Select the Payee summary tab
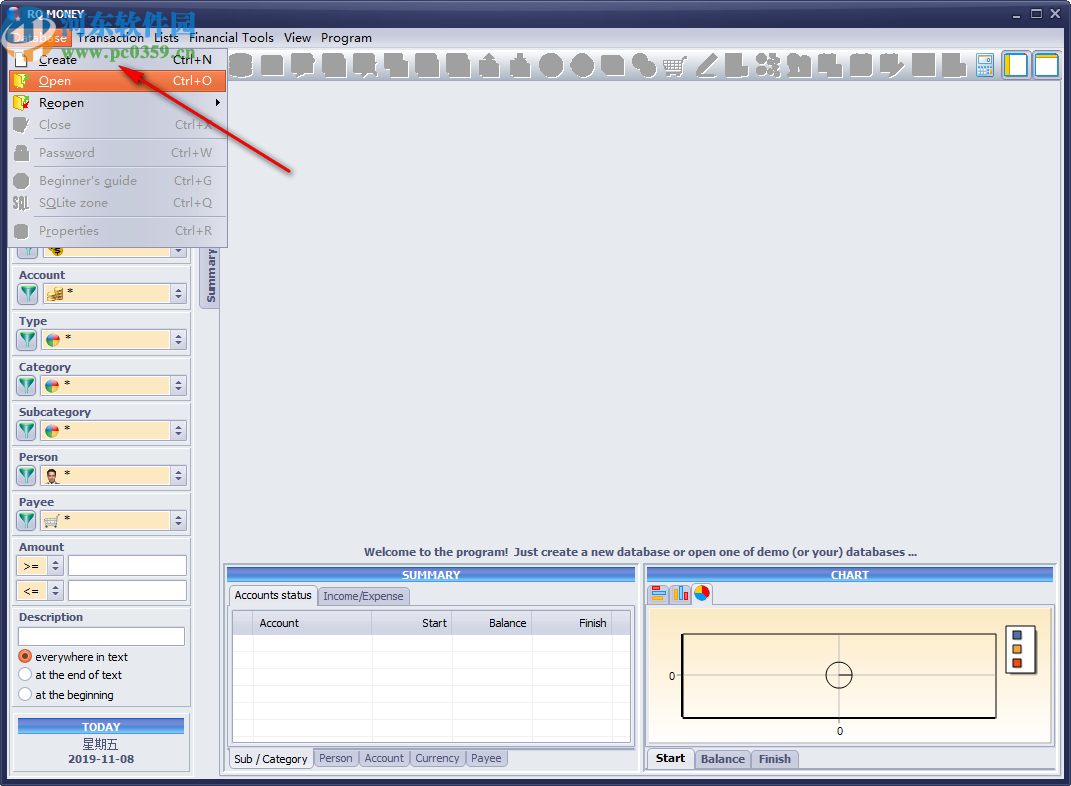The height and width of the screenshot is (786, 1071). [x=486, y=758]
